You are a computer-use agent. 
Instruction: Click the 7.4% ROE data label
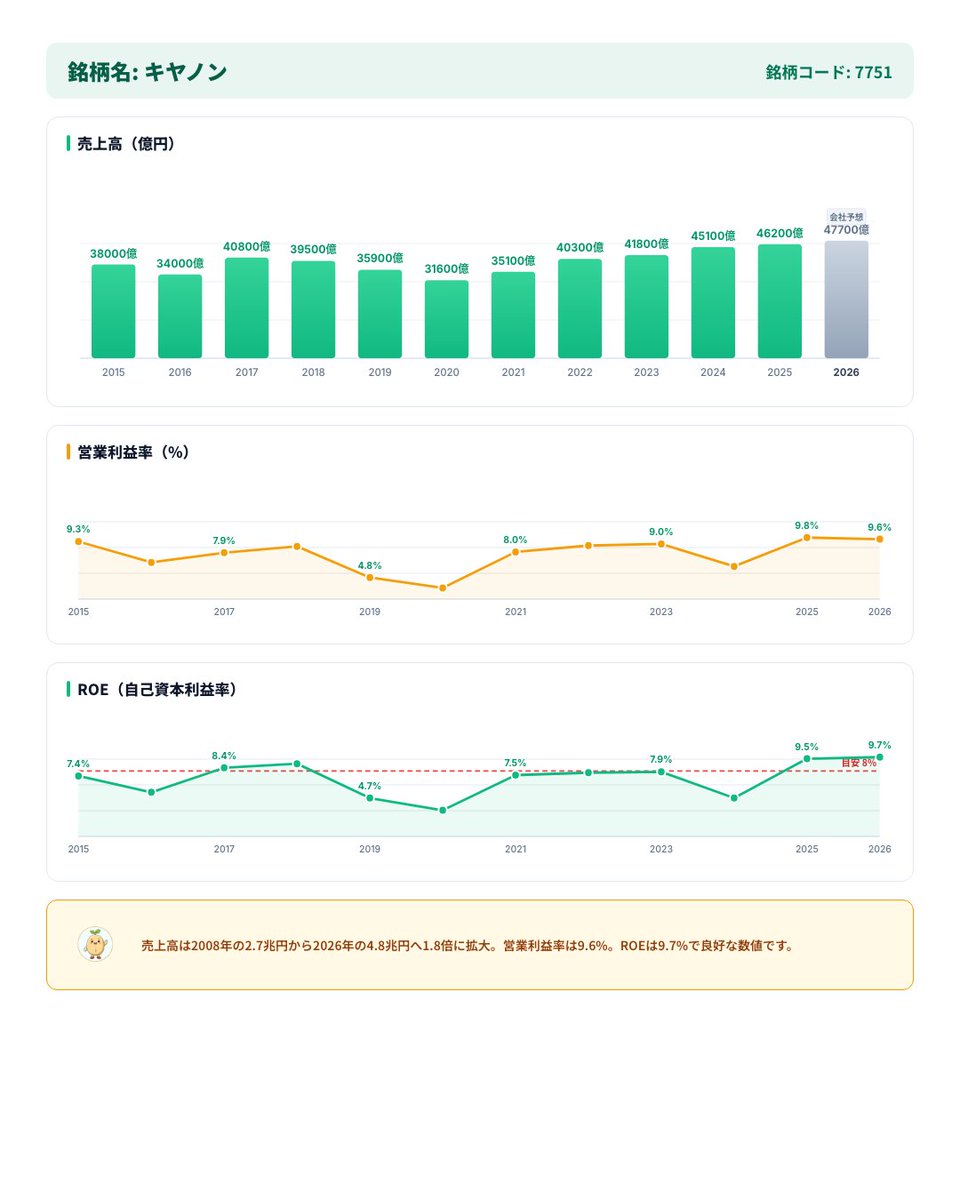(78, 763)
